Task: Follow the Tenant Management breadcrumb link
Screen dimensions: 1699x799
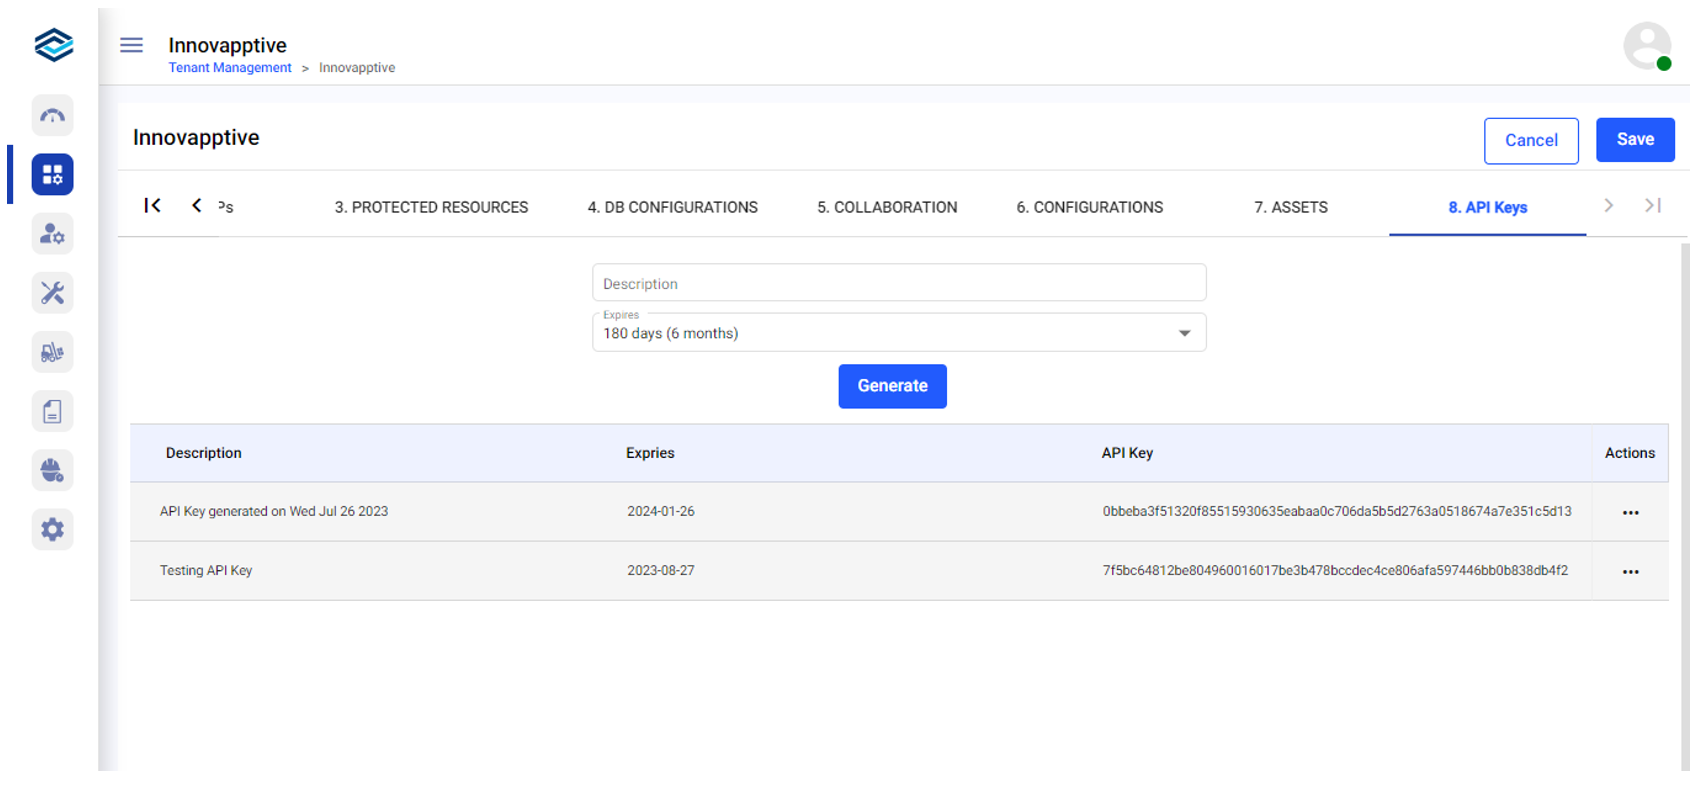Action: pos(230,68)
